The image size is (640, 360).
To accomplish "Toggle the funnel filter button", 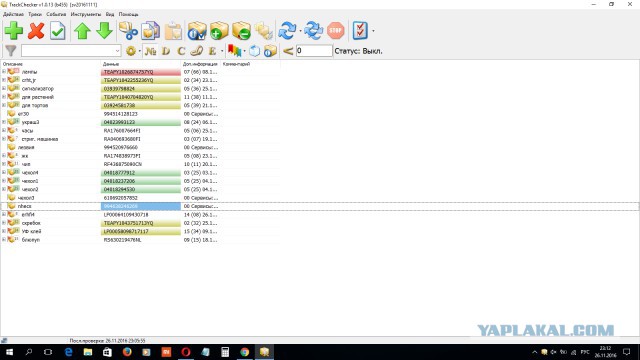I will click(11, 51).
